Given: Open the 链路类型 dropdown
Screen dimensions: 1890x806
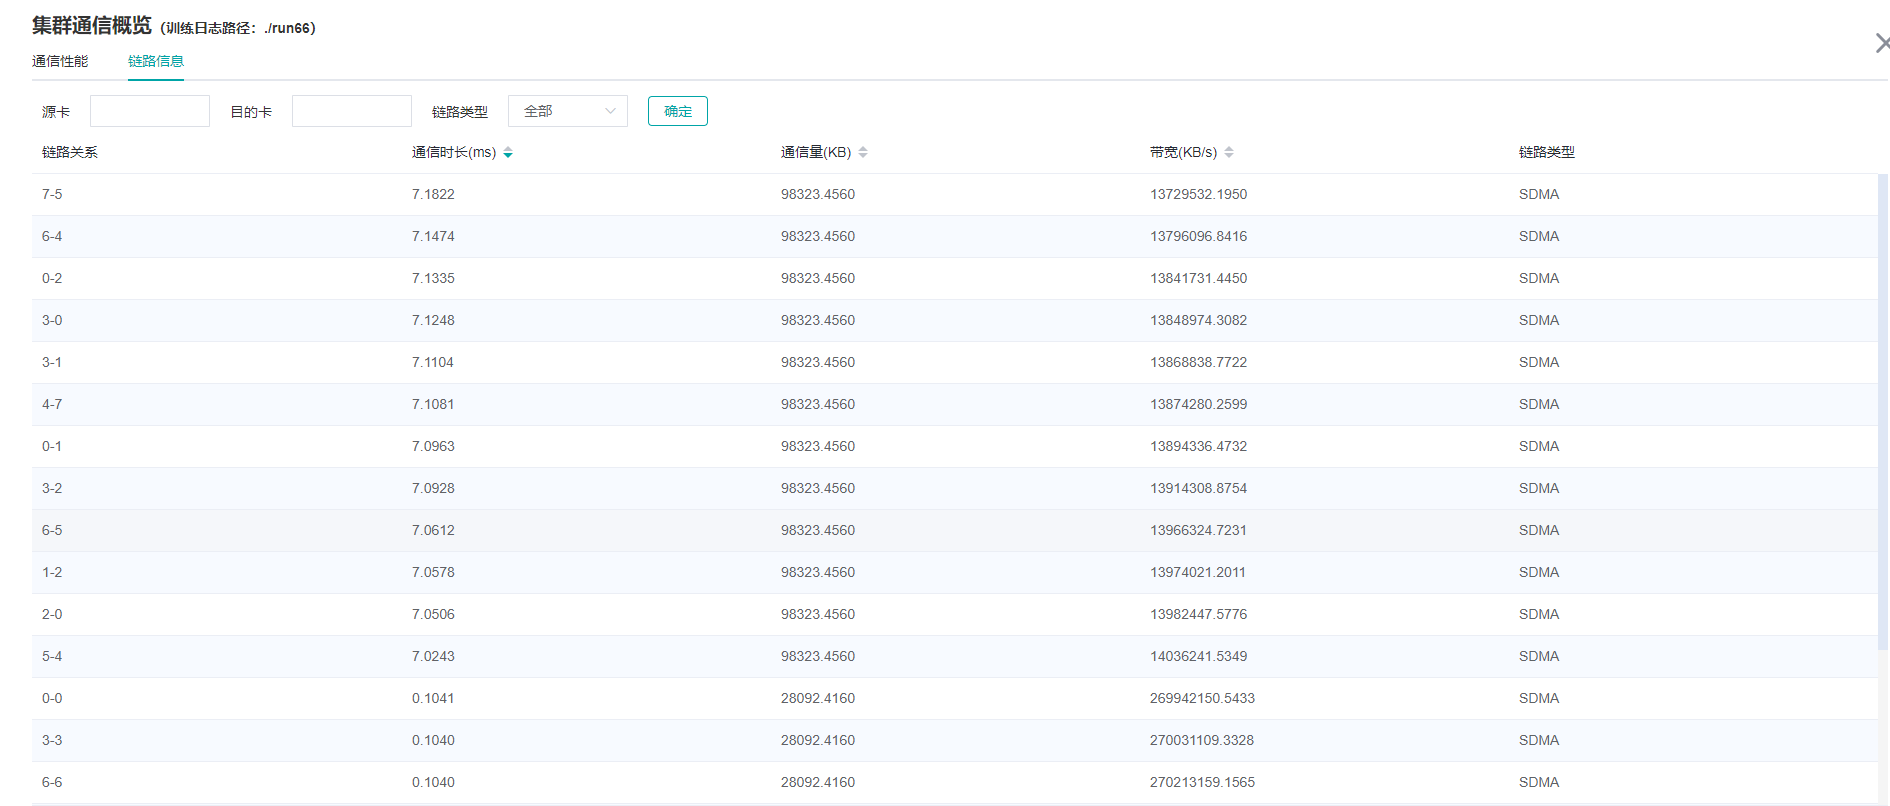Looking at the screenshot, I should pos(567,111).
